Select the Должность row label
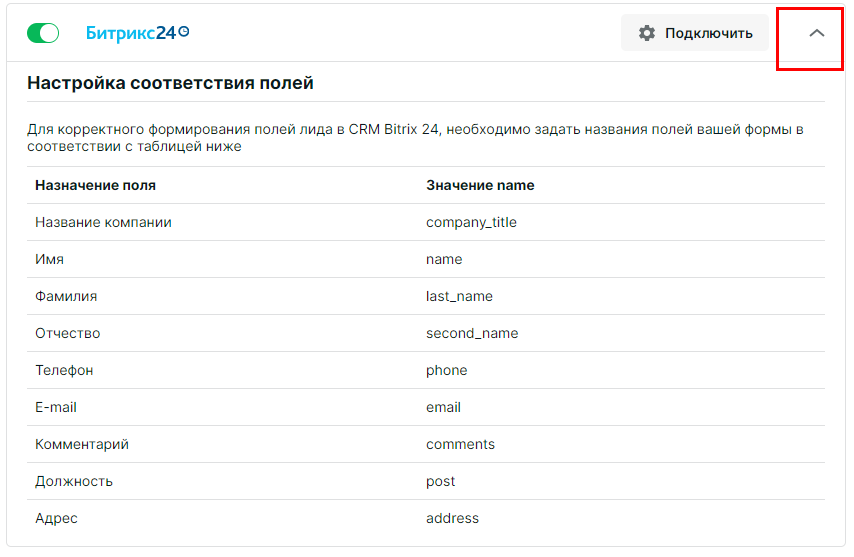 point(74,481)
